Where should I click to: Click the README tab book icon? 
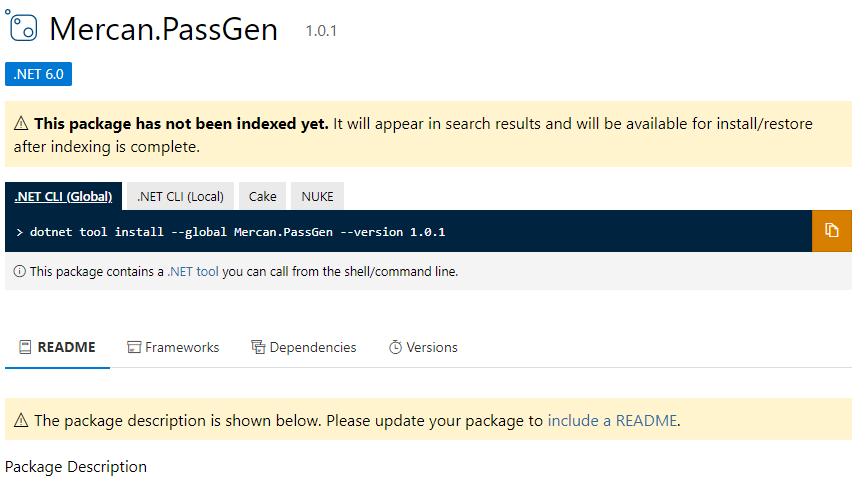coord(25,347)
